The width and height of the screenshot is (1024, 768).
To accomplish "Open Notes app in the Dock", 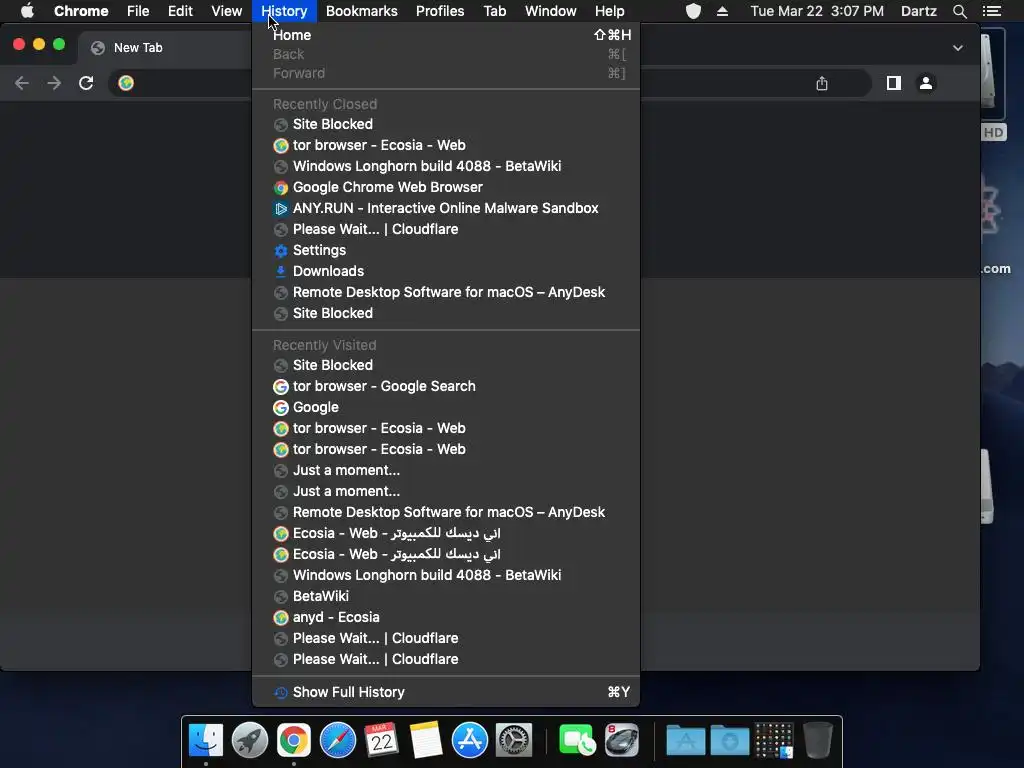I will pos(426,740).
